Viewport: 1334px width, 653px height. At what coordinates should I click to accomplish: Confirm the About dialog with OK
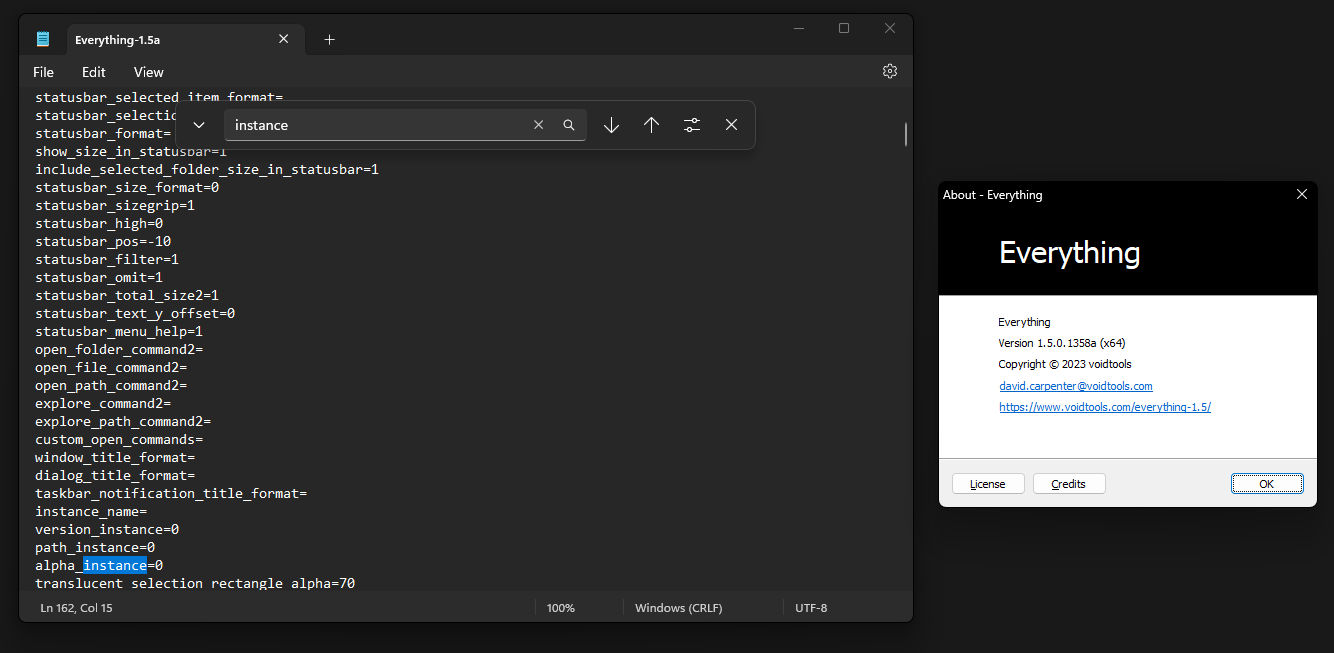(x=1267, y=484)
